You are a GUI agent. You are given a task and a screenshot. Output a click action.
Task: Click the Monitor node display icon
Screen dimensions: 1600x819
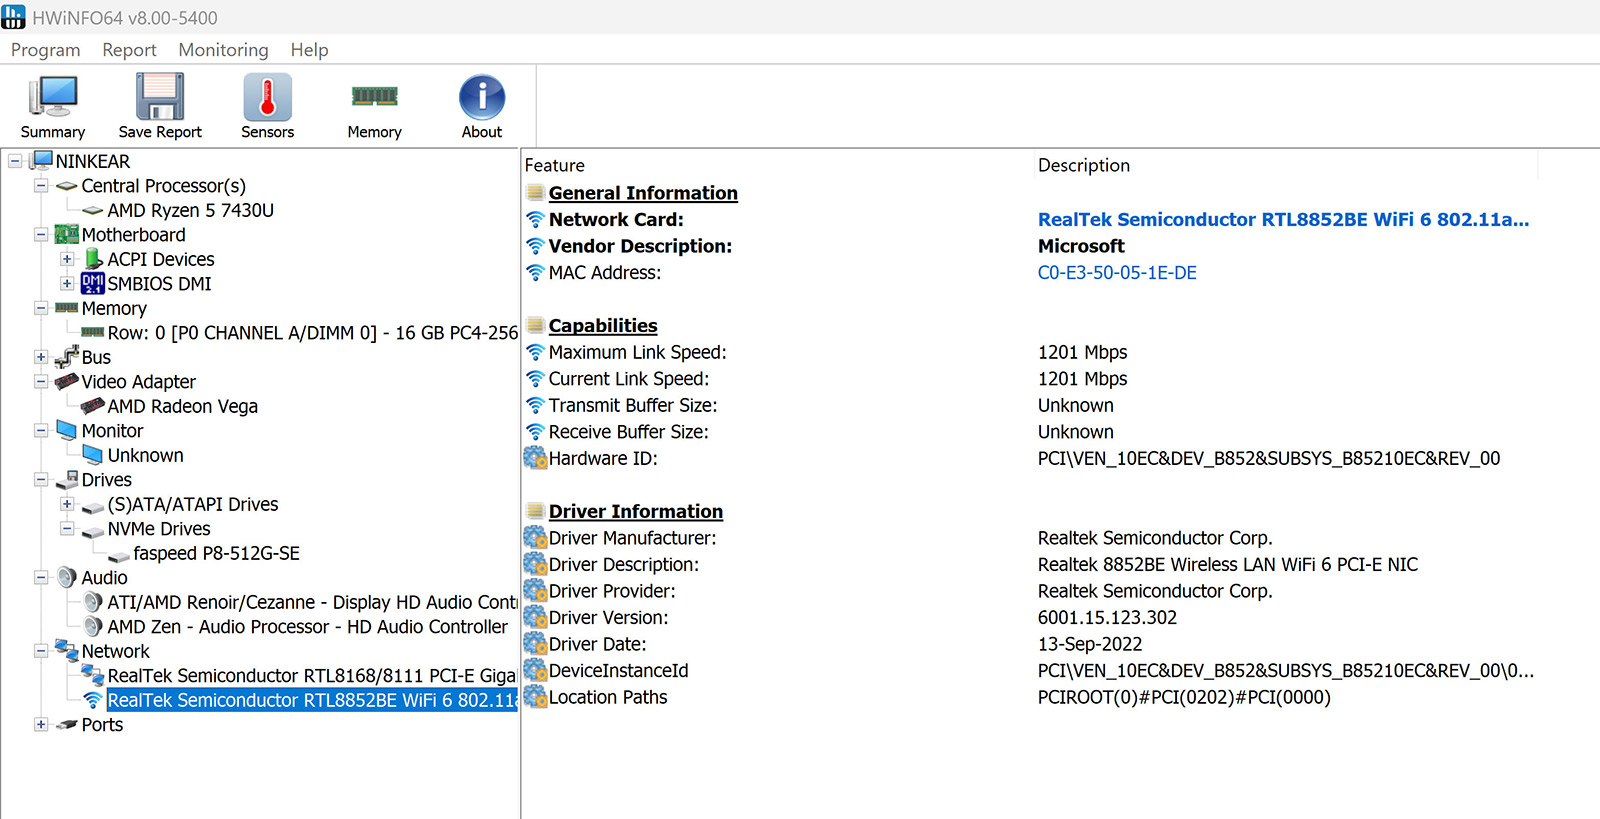(67, 430)
